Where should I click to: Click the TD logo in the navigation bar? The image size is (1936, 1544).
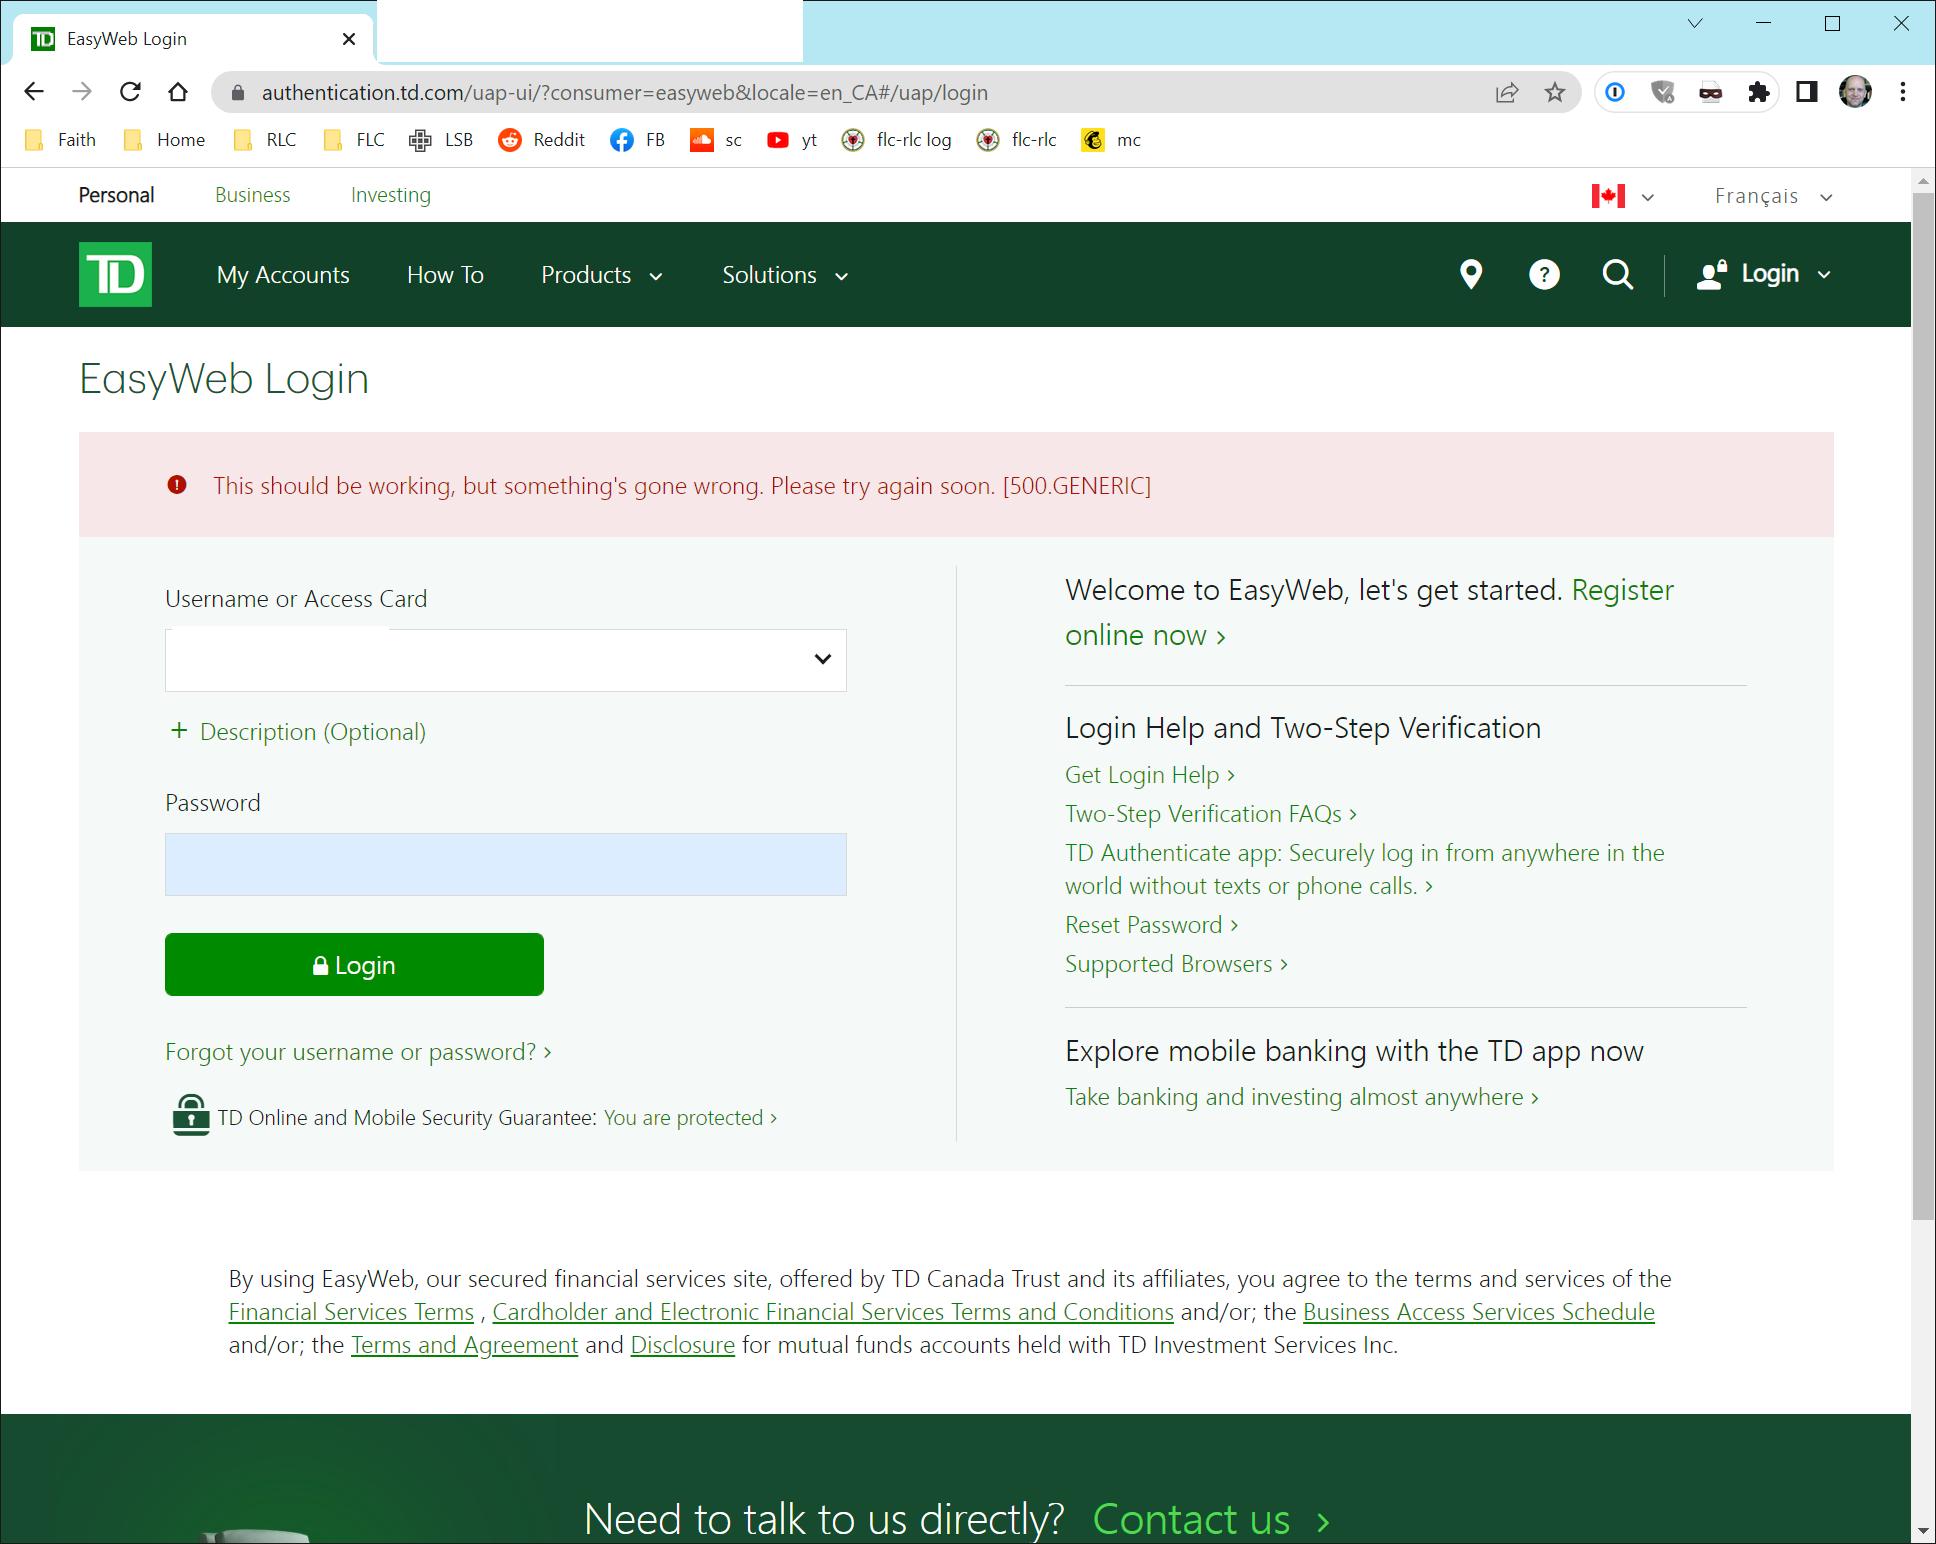pos(115,274)
